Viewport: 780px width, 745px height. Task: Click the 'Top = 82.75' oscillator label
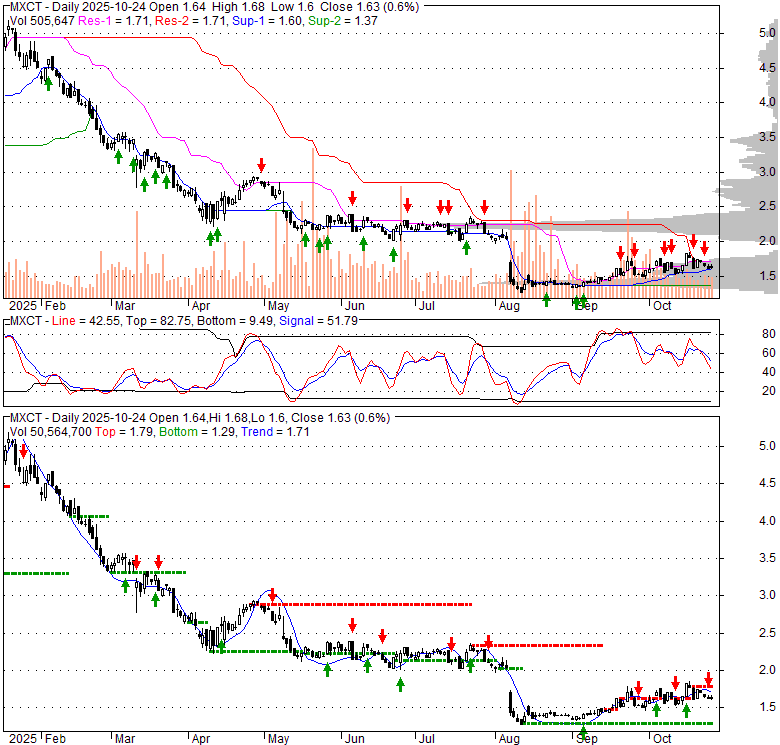click(x=158, y=321)
